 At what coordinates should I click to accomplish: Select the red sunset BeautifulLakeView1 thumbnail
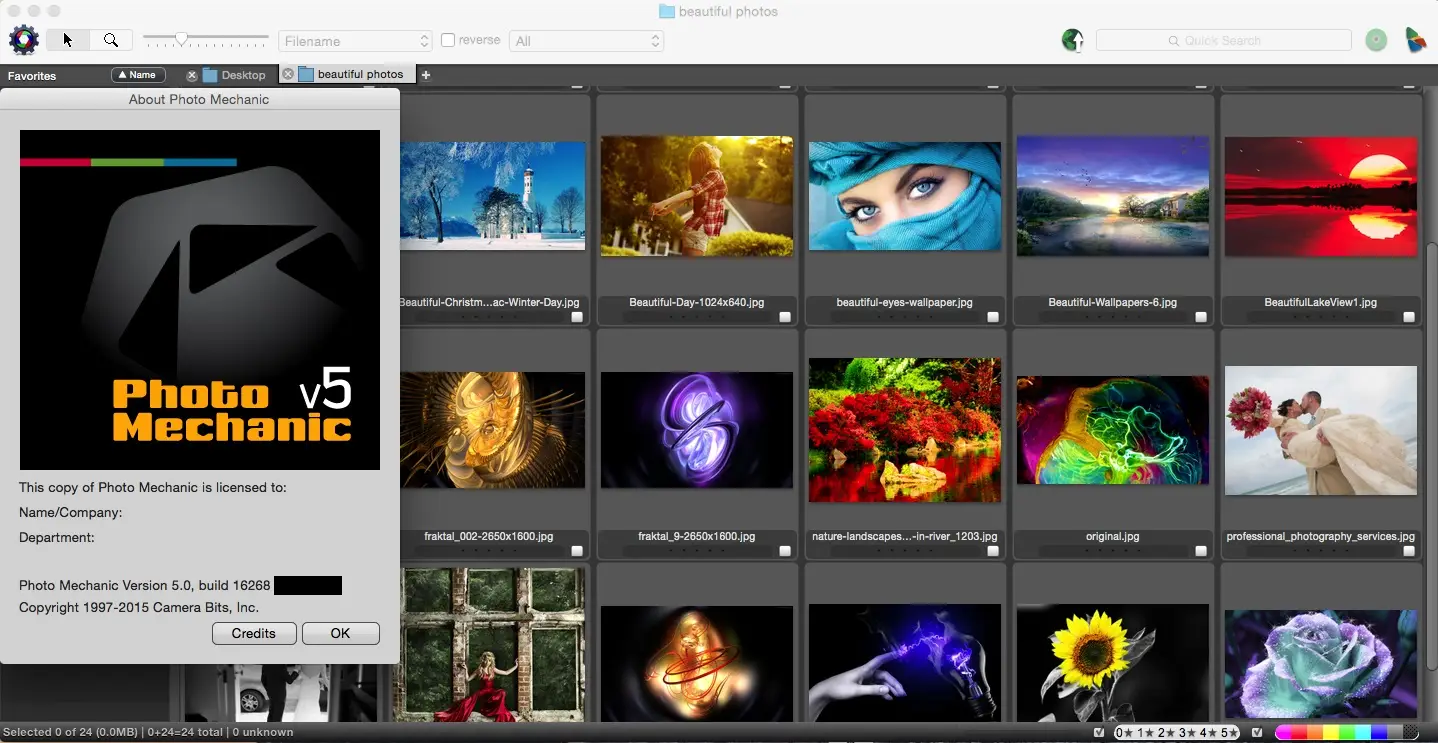(1321, 196)
